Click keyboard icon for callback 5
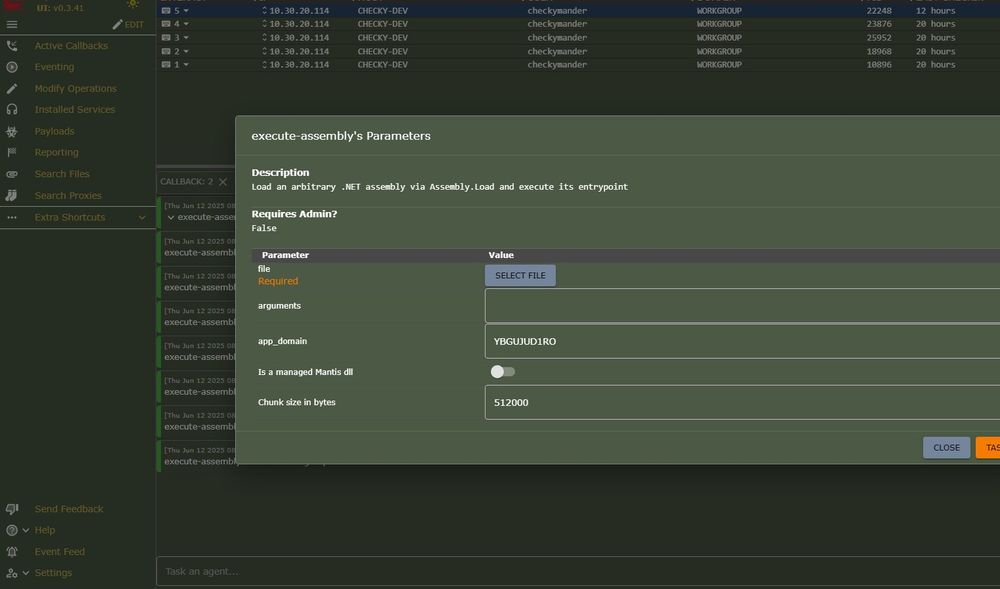Screen dimensions: 1000x589 click(166, 11)
